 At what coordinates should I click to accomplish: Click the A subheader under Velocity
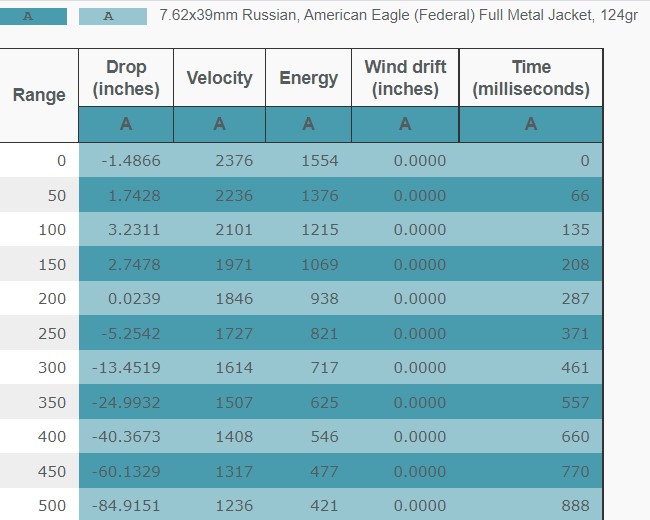coord(219,124)
